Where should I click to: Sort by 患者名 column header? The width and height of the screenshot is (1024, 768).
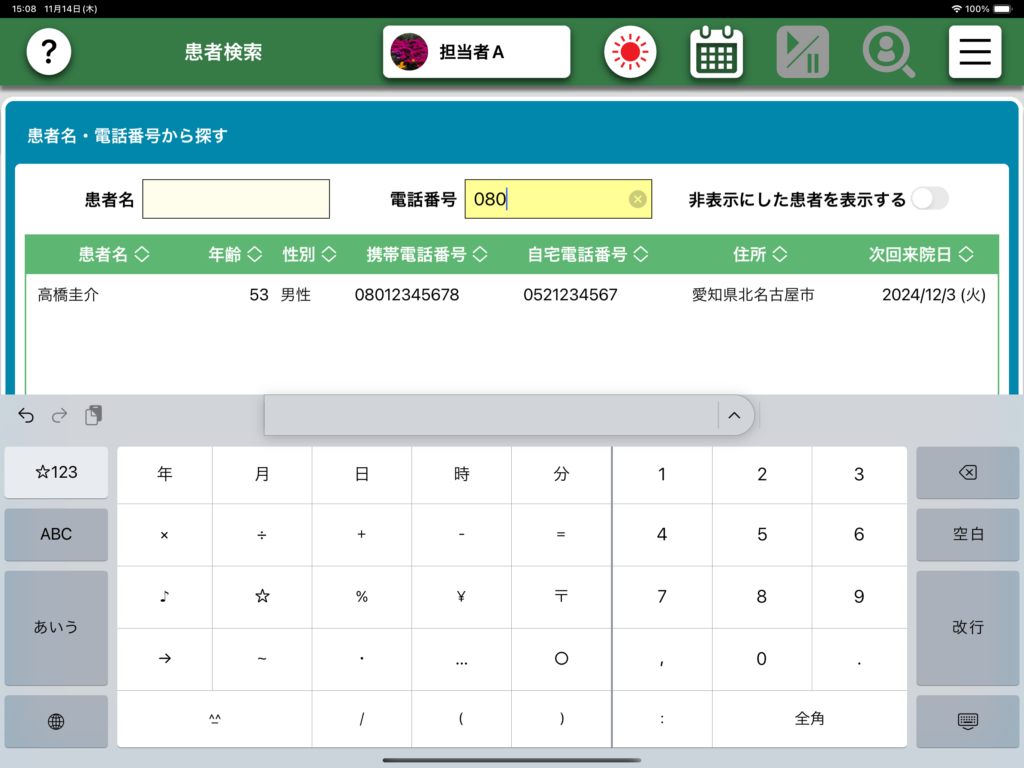coord(114,255)
